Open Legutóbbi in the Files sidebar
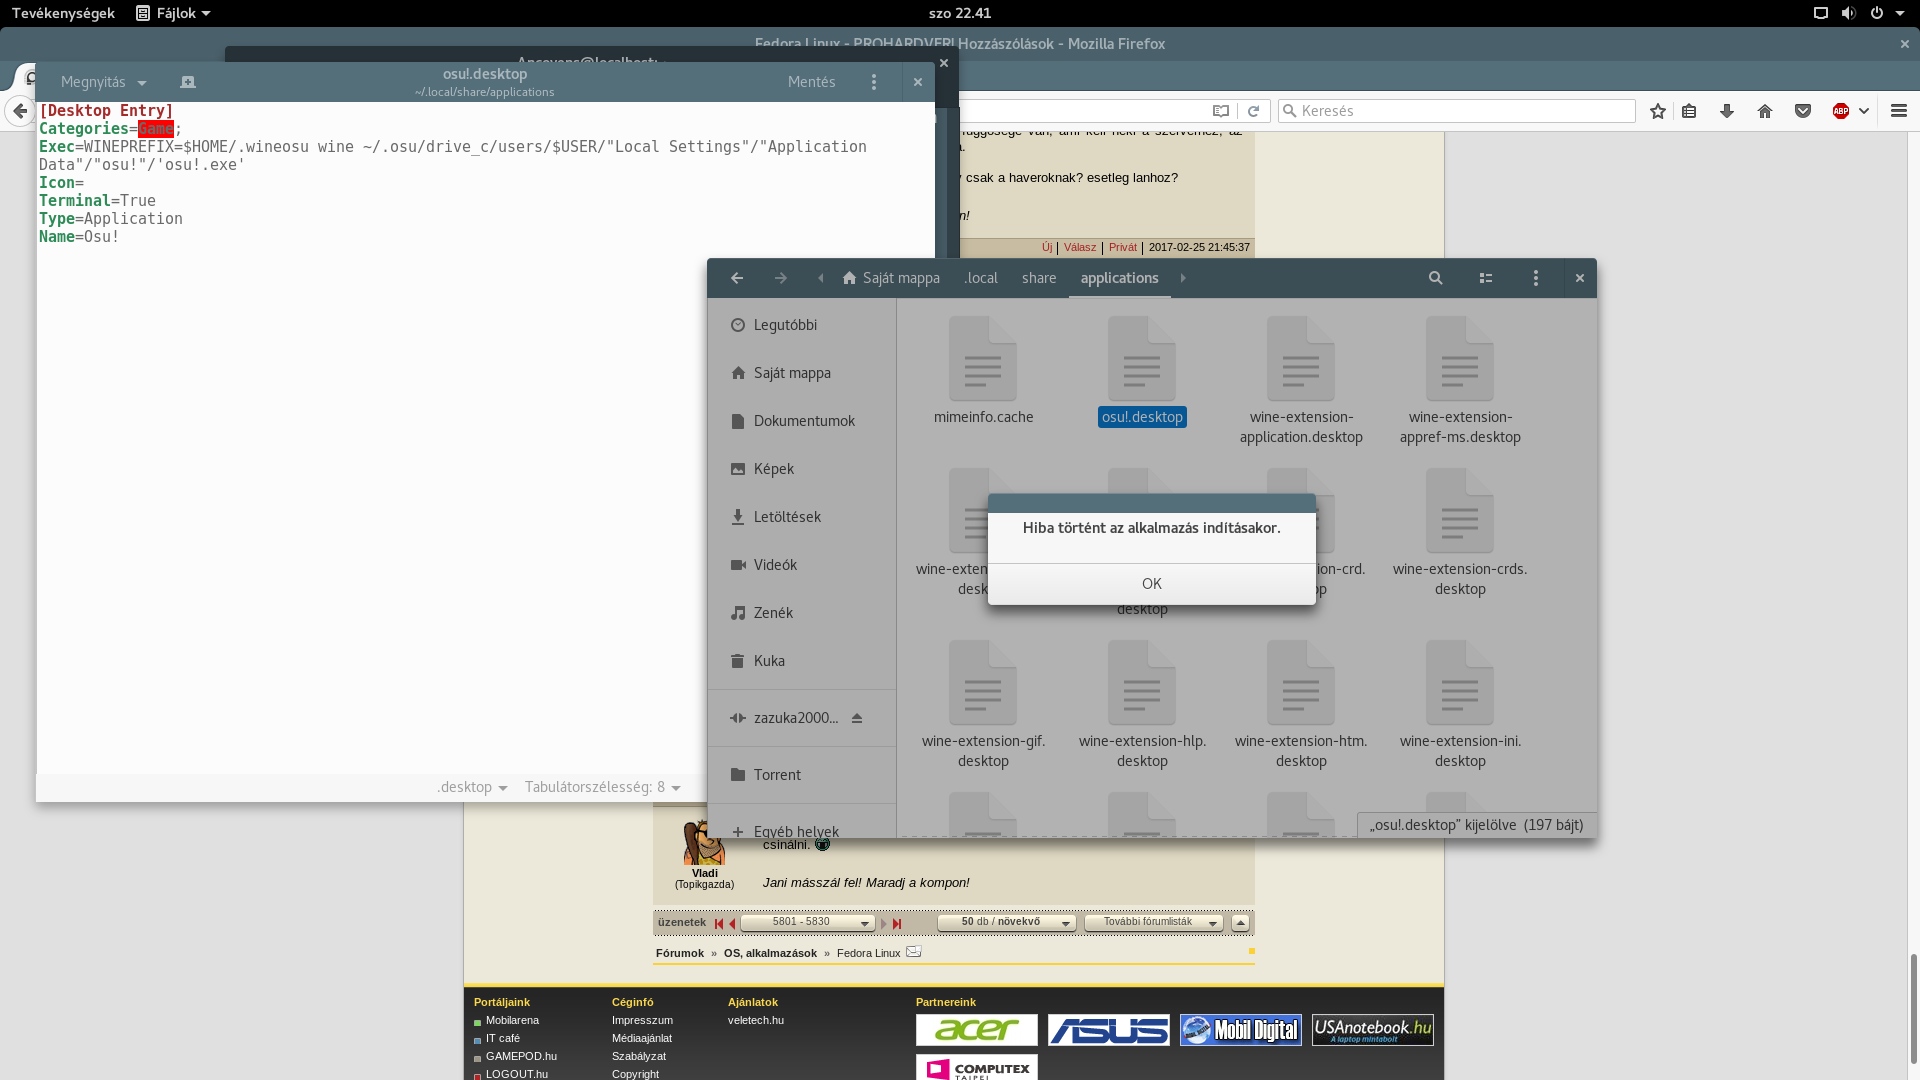The width and height of the screenshot is (1920, 1080). [801, 325]
